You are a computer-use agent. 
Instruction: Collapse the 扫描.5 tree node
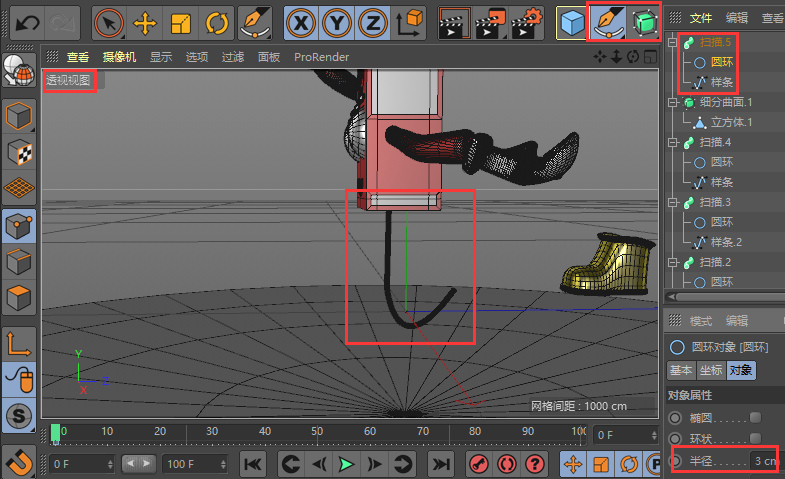[673, 43]
